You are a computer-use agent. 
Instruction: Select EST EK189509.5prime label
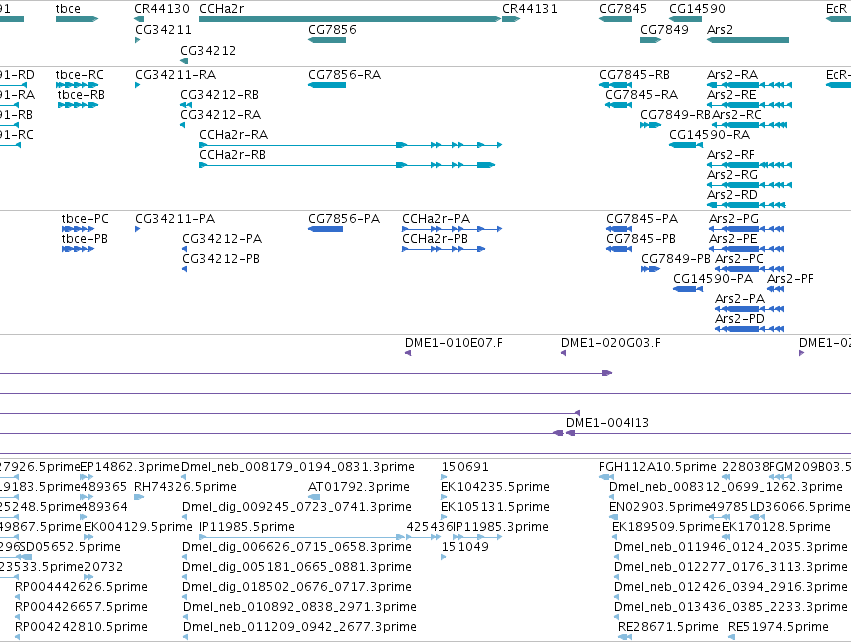coord(666,527)
